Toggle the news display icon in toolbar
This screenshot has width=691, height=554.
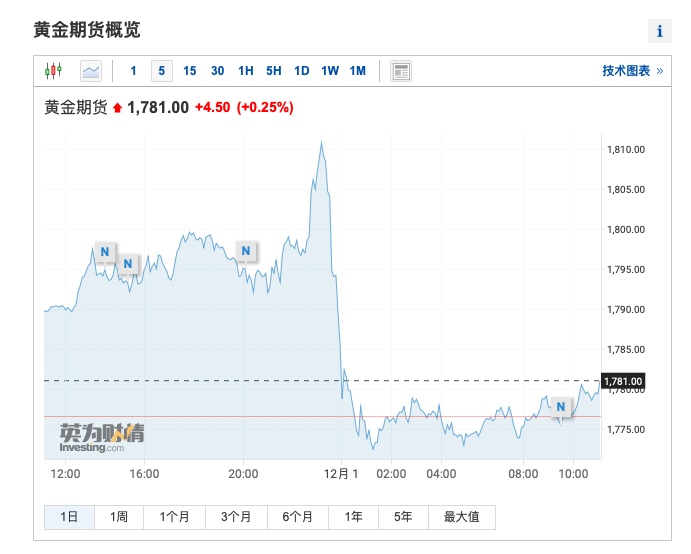click(x=401, y=71)
